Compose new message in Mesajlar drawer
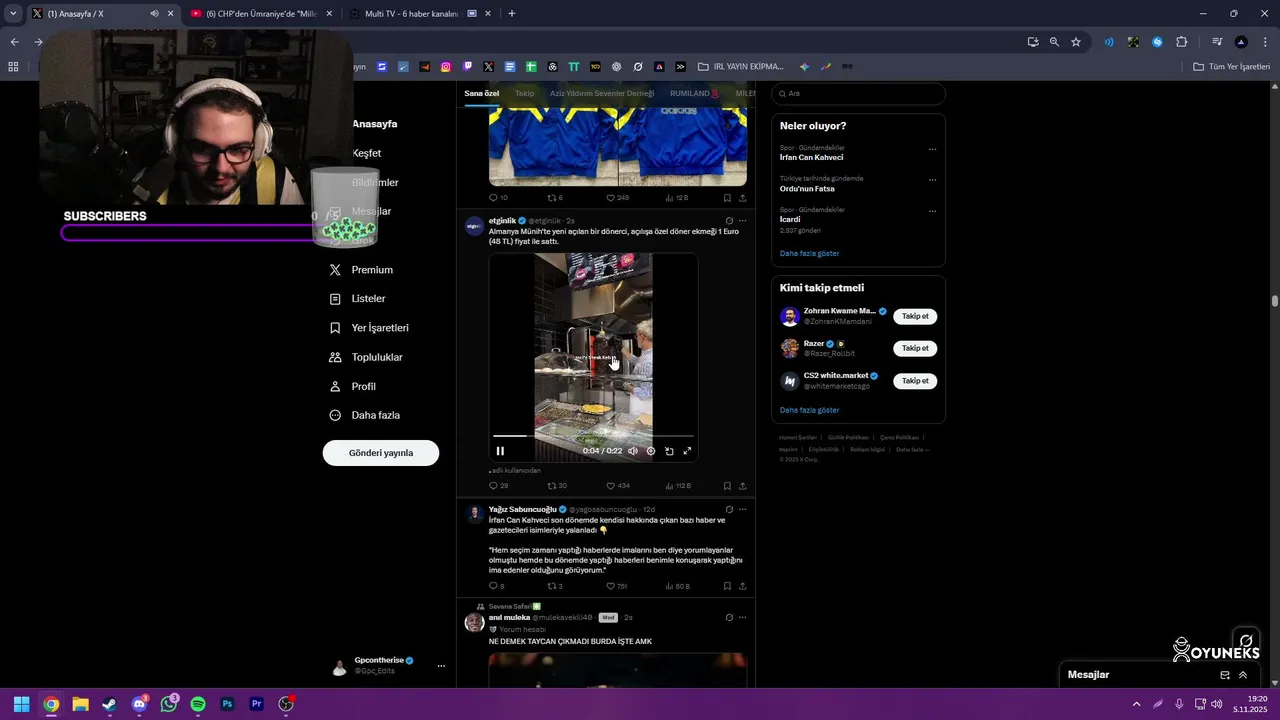This screenshot has width=1280, height=720. pos(1225,675)
